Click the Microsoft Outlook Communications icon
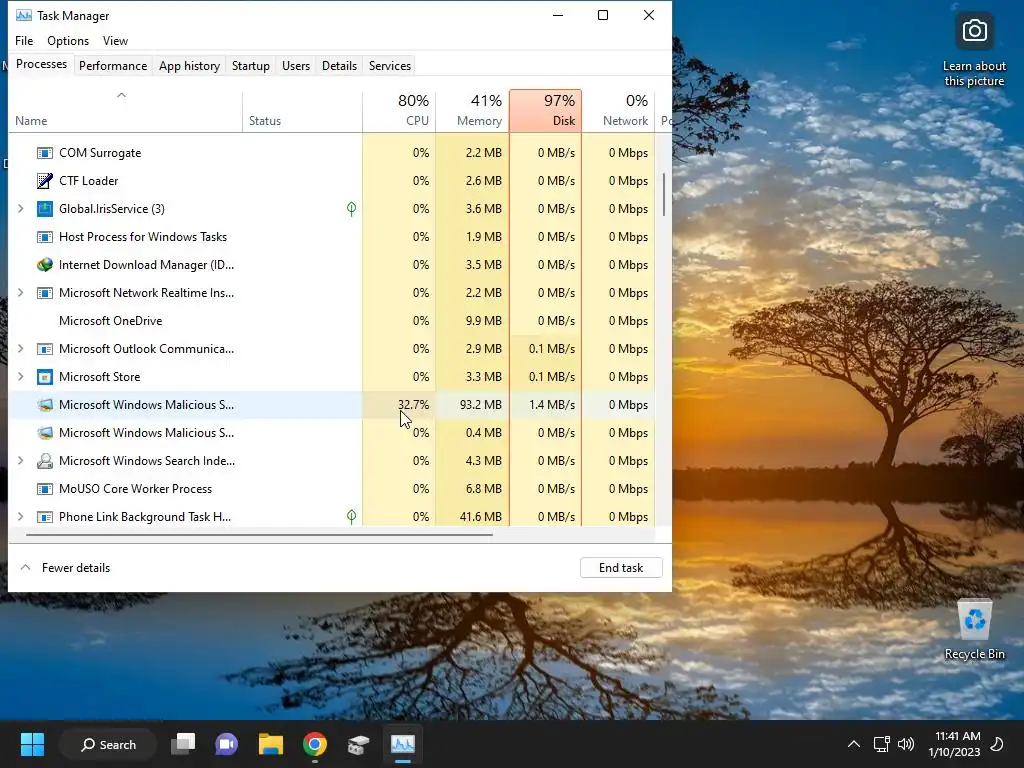 [44, 349]
